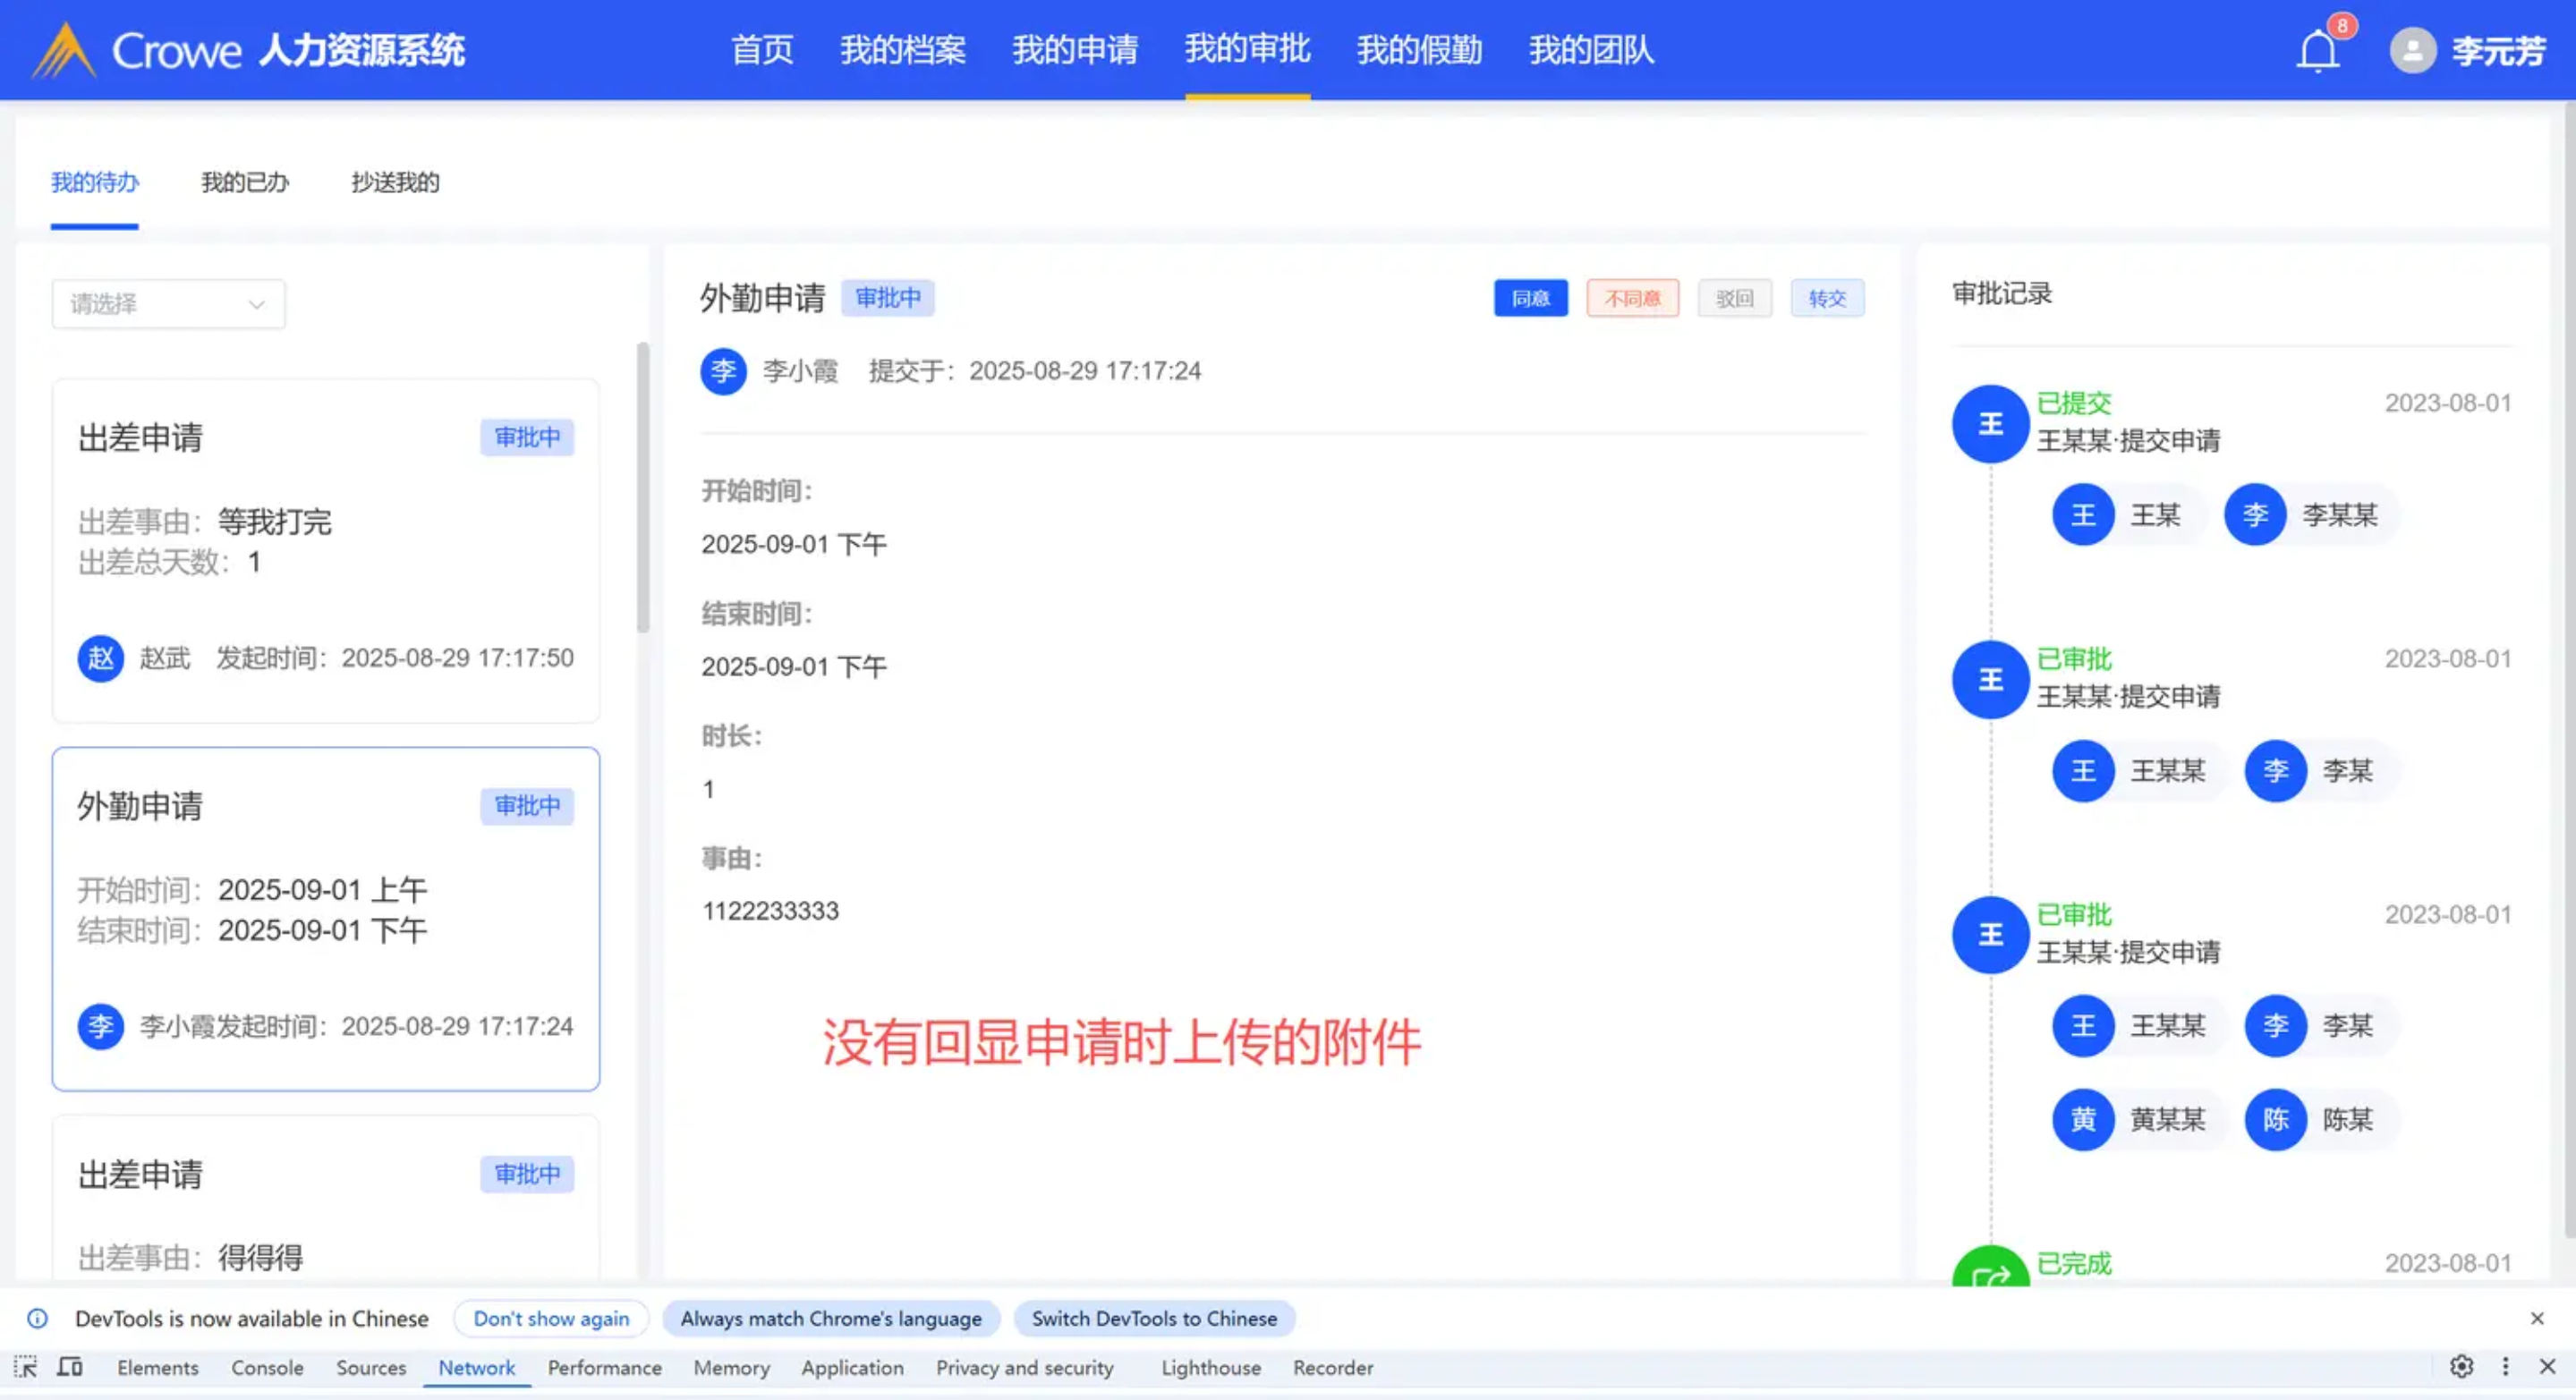2576x1400 pixels.
Task: Close the DevTools language notification bar
Action: point(2536,1318)
